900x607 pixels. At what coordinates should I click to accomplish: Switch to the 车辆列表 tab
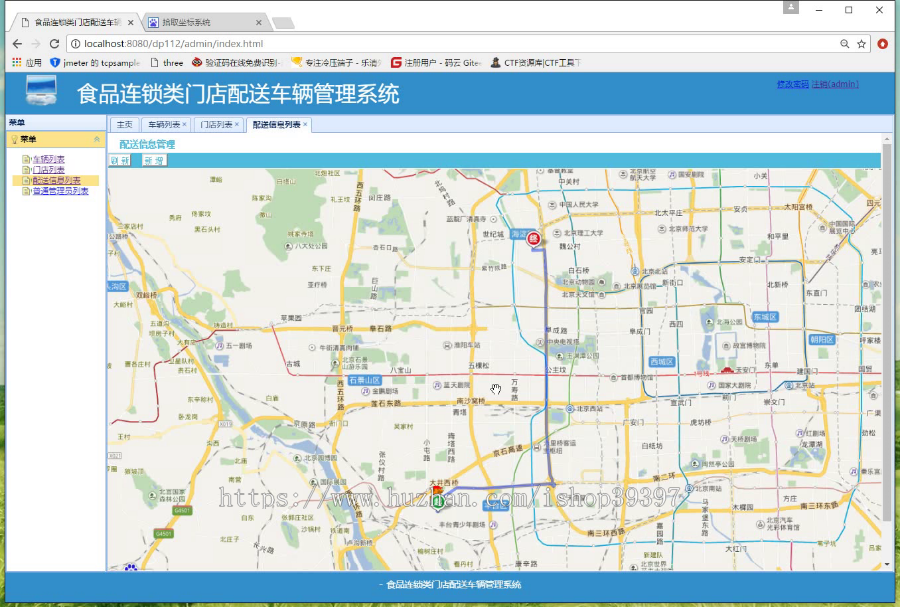tap(164, 124)
